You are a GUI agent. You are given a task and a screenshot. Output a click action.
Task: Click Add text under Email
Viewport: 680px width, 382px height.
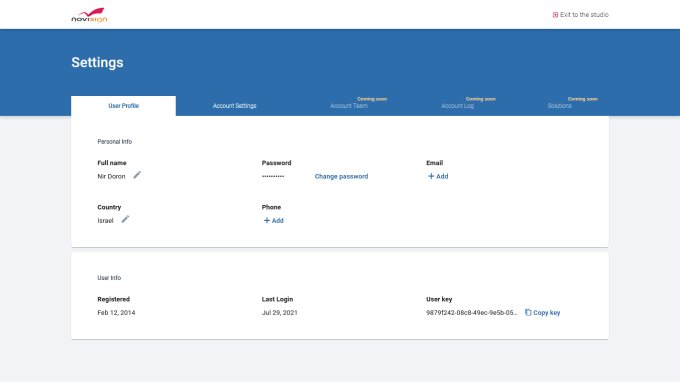click(x=442, y=176)
